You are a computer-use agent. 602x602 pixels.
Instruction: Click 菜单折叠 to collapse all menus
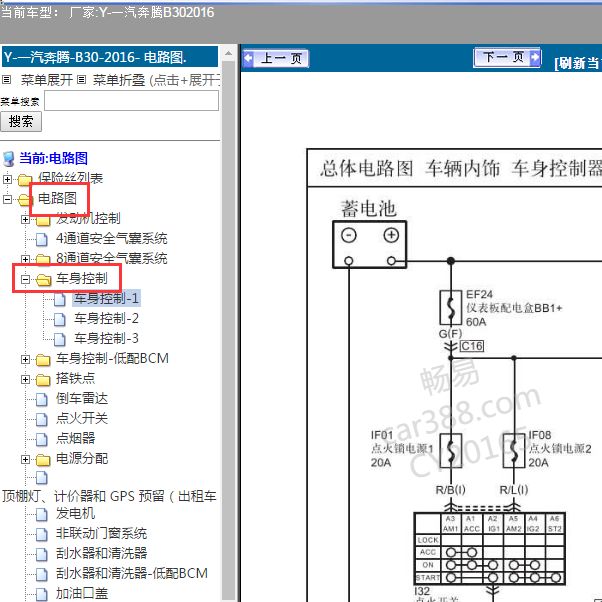coord(119,80)
